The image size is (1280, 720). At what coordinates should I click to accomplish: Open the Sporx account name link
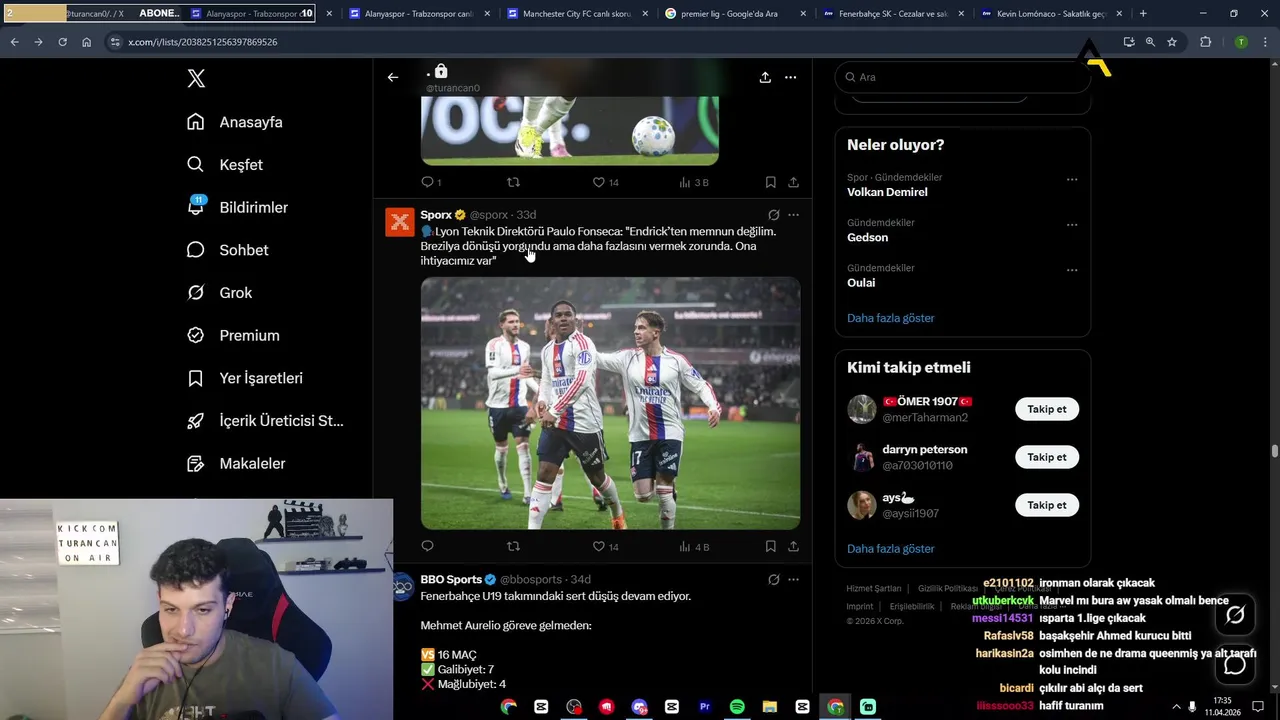[436, 215]
